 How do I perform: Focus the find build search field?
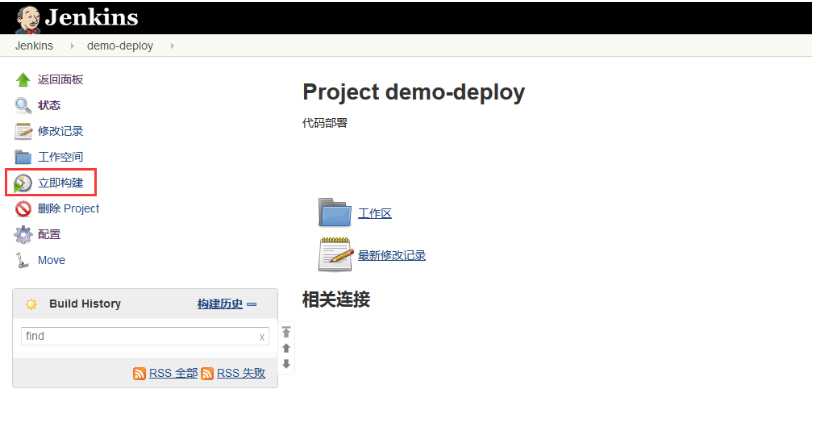[x=145, y=337]
